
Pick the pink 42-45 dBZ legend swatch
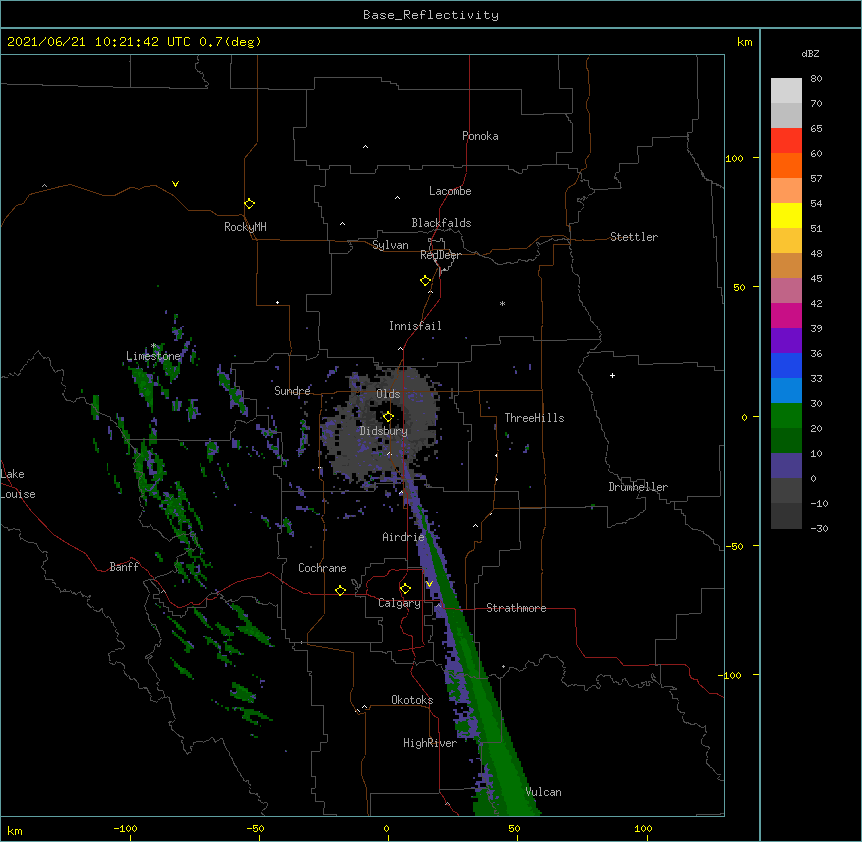(x=786, y=291)
